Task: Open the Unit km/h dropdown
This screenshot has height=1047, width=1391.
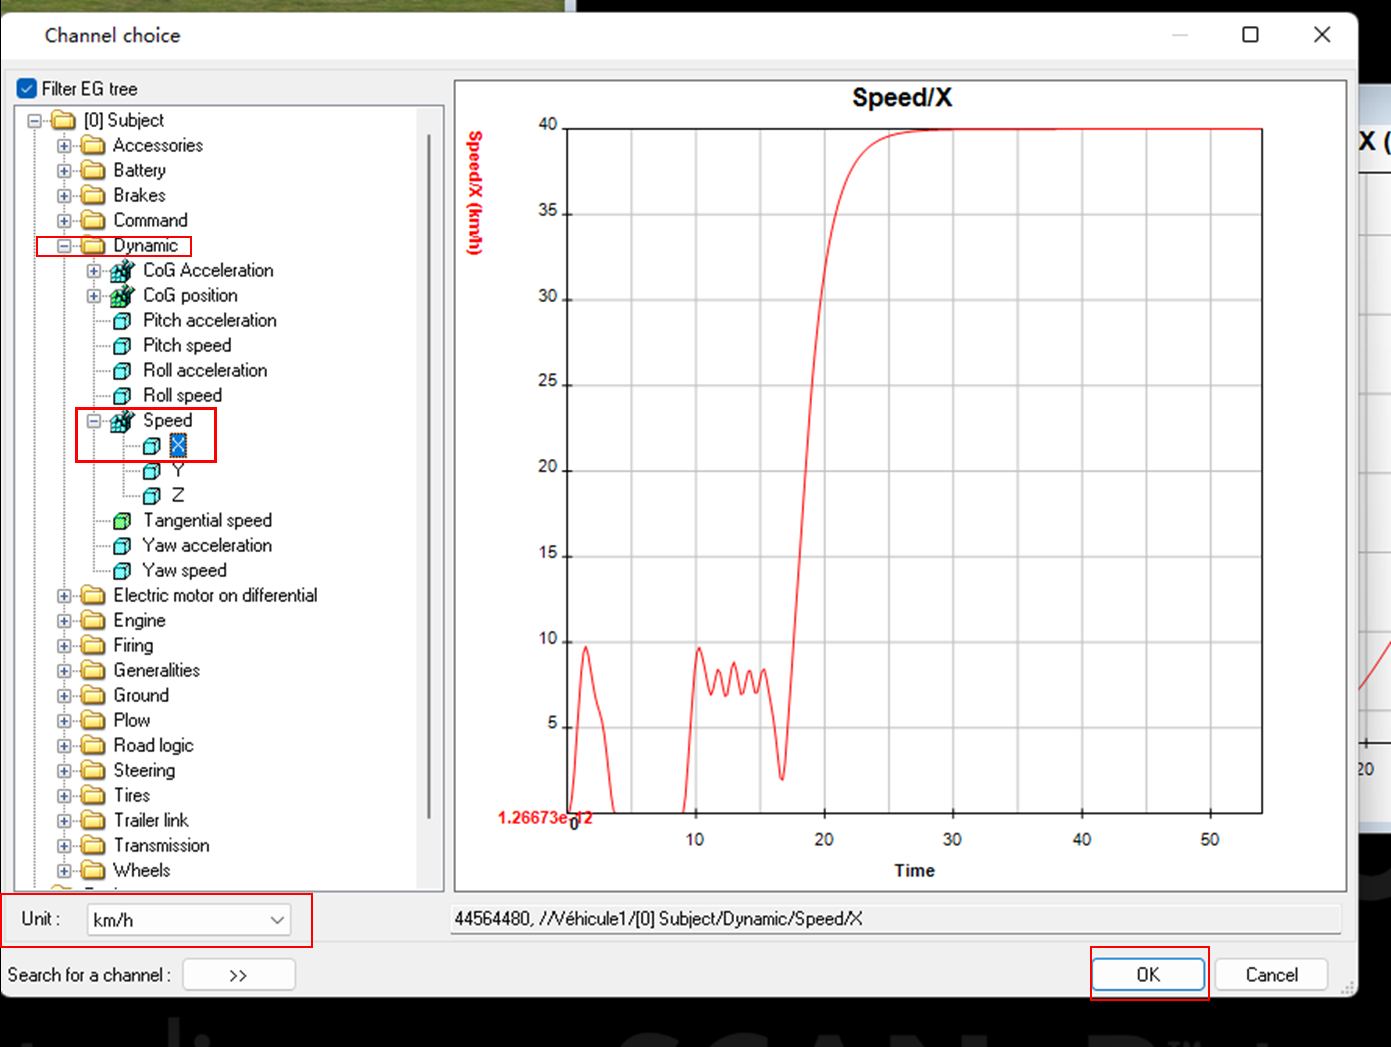Action: point(189,920)
